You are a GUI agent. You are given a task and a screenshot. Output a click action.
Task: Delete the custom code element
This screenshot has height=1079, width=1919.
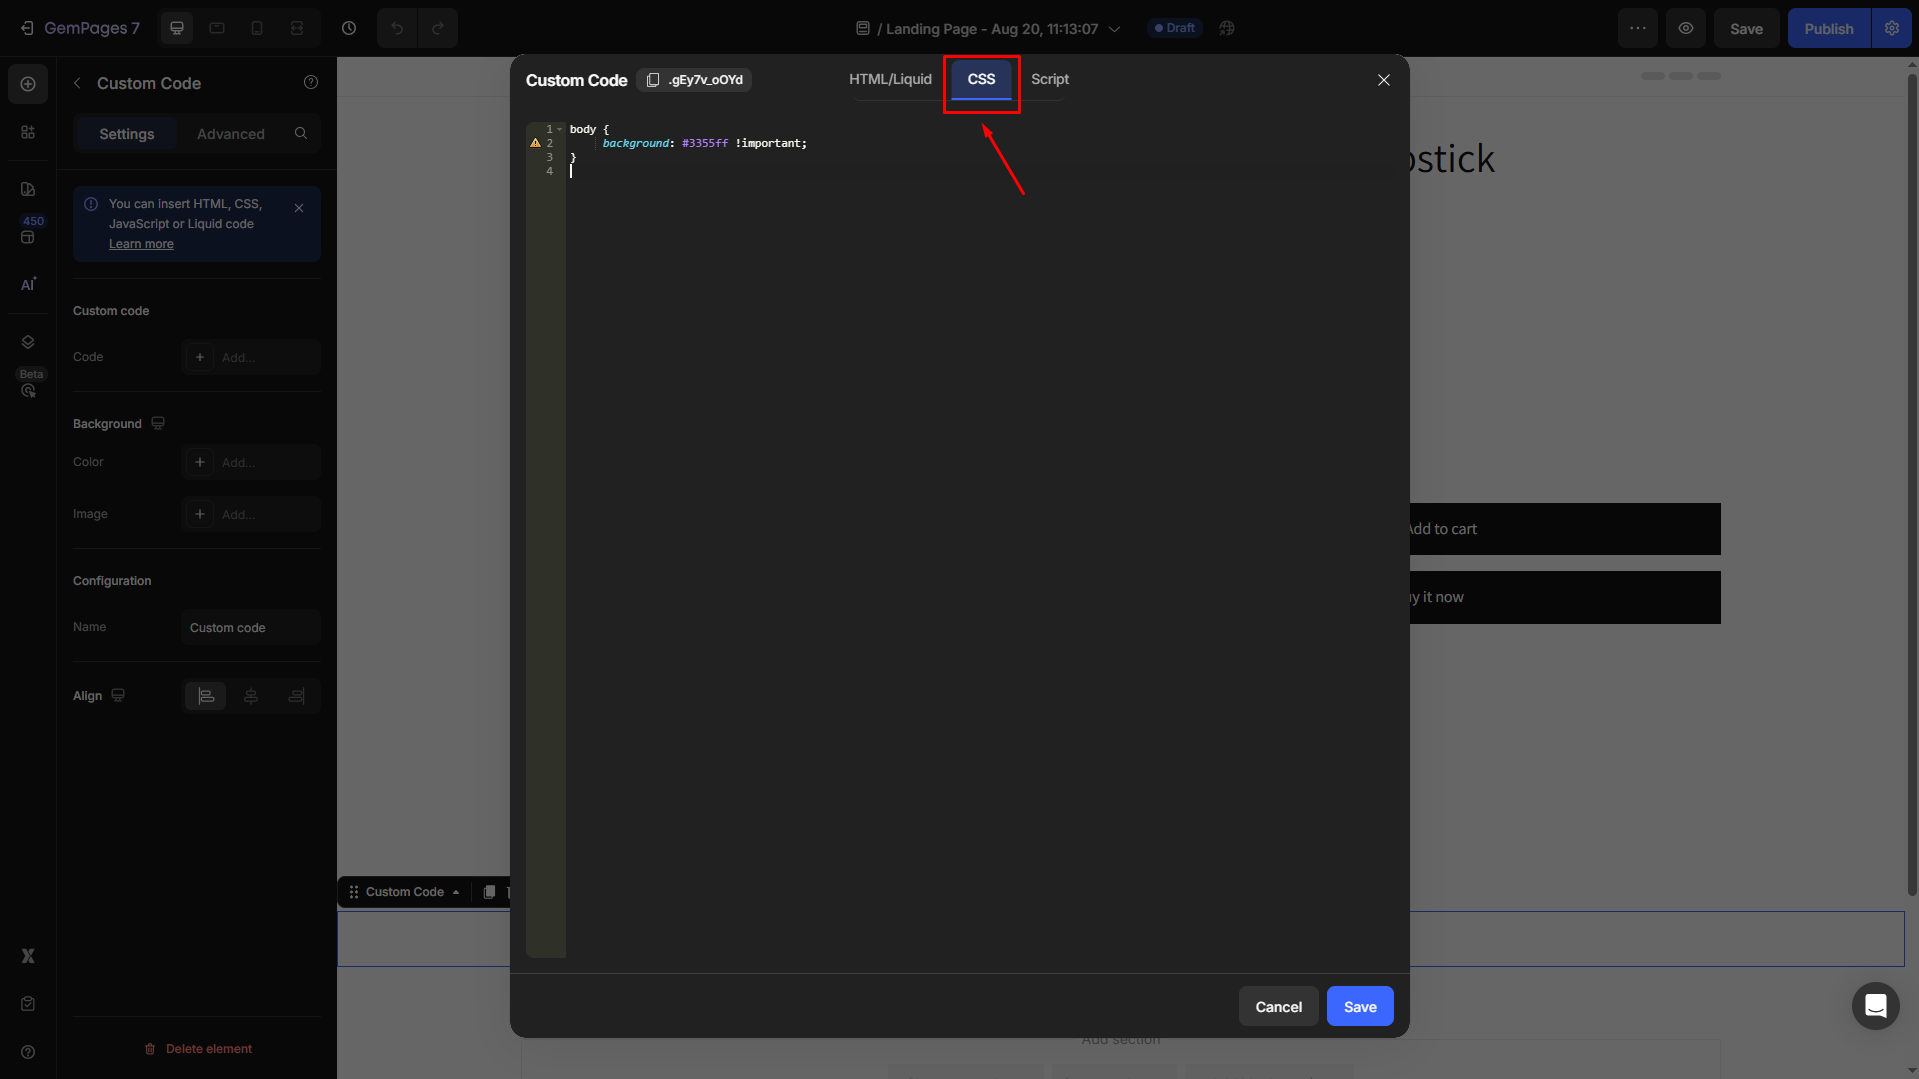(x=198, y=1049)
